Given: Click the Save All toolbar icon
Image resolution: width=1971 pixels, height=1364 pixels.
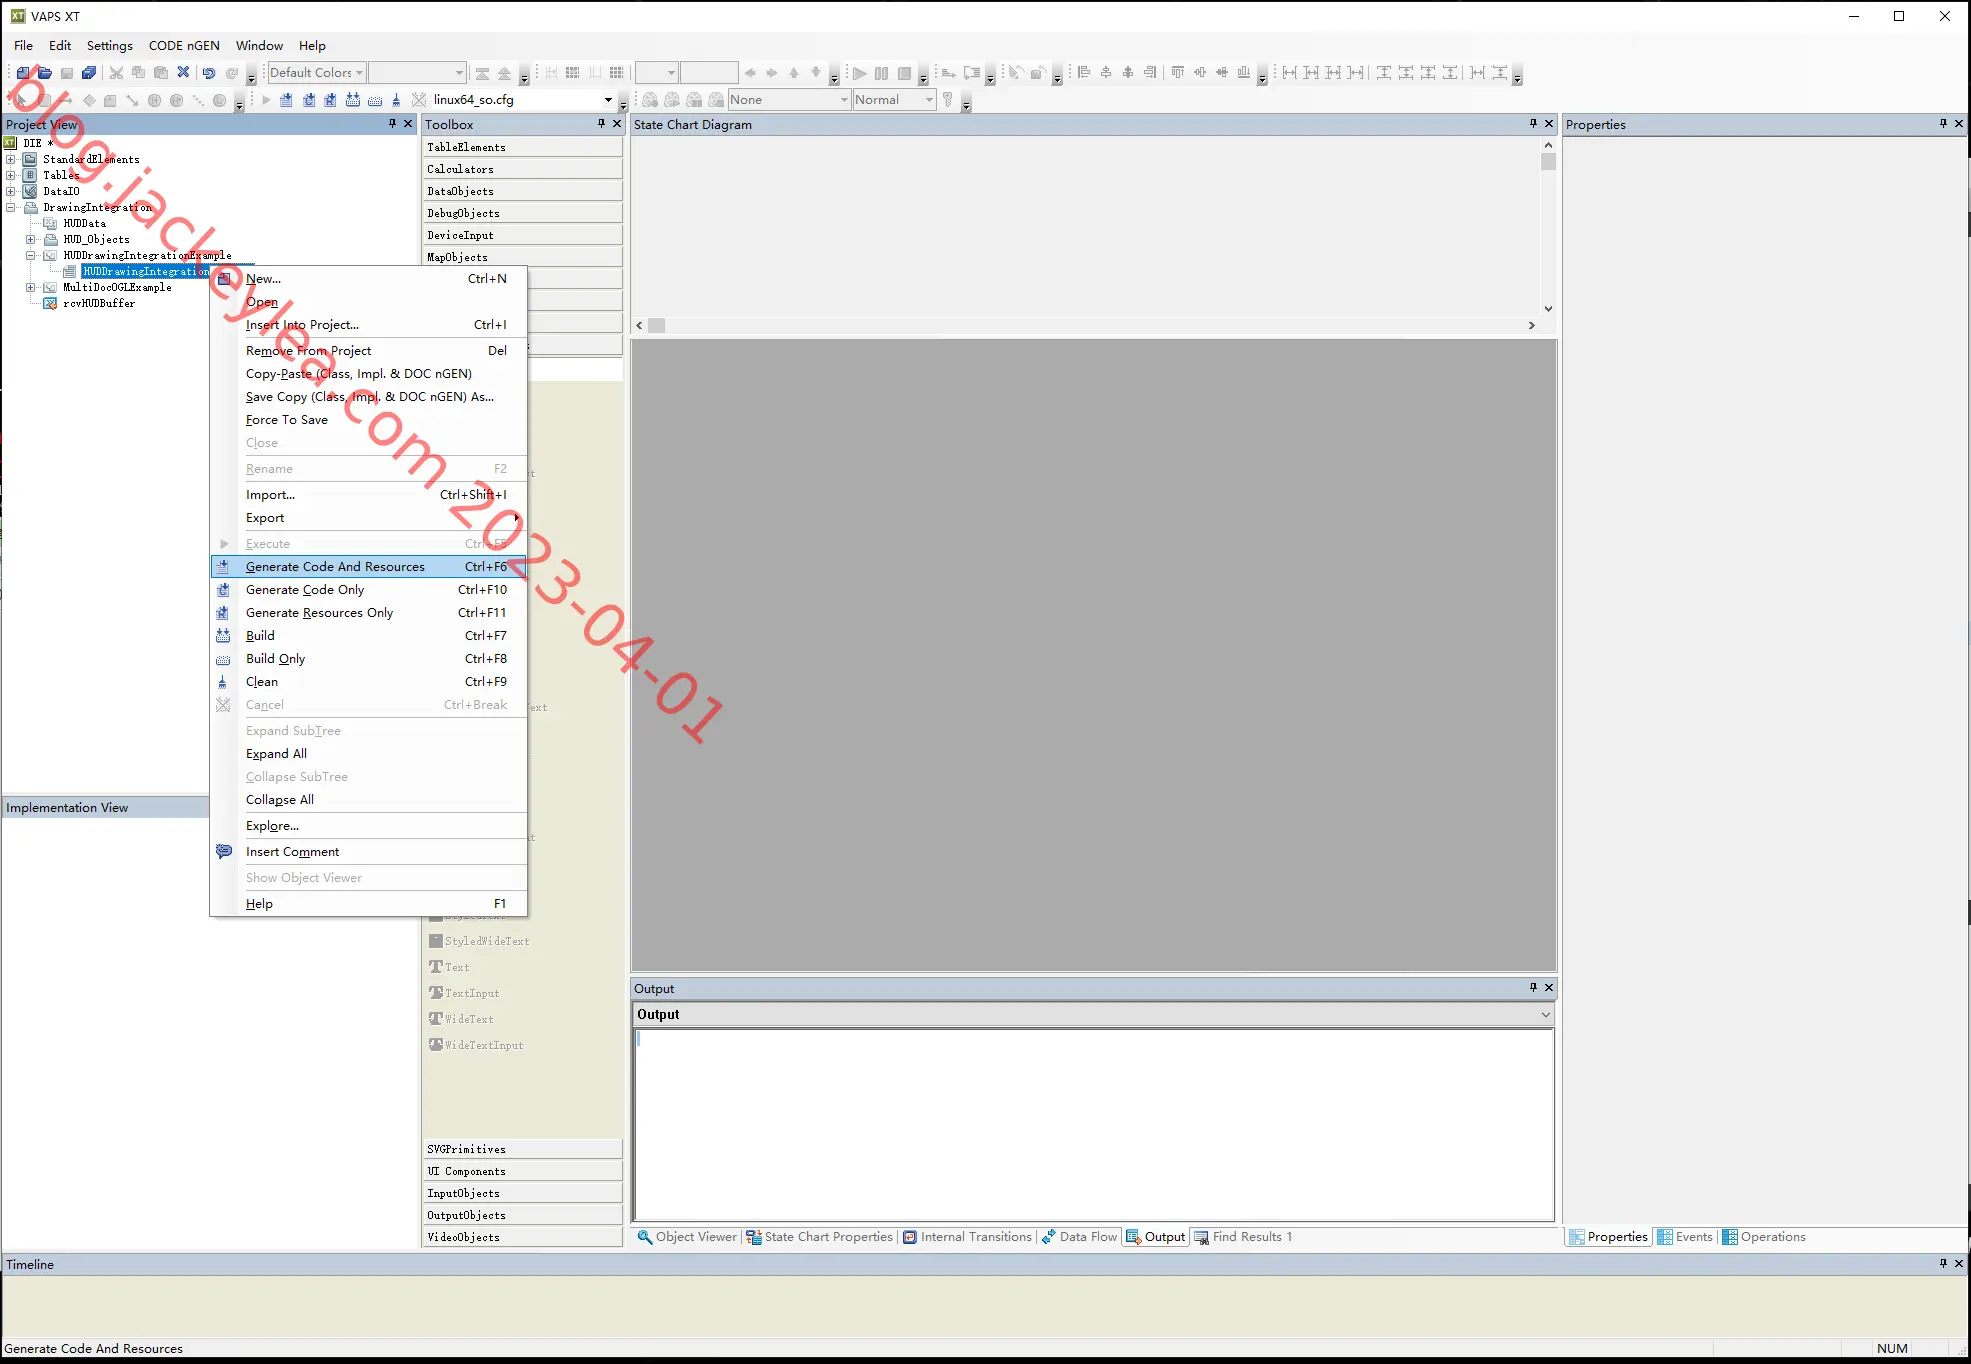Looking at the screenshot, I should (x=89, y=72).
